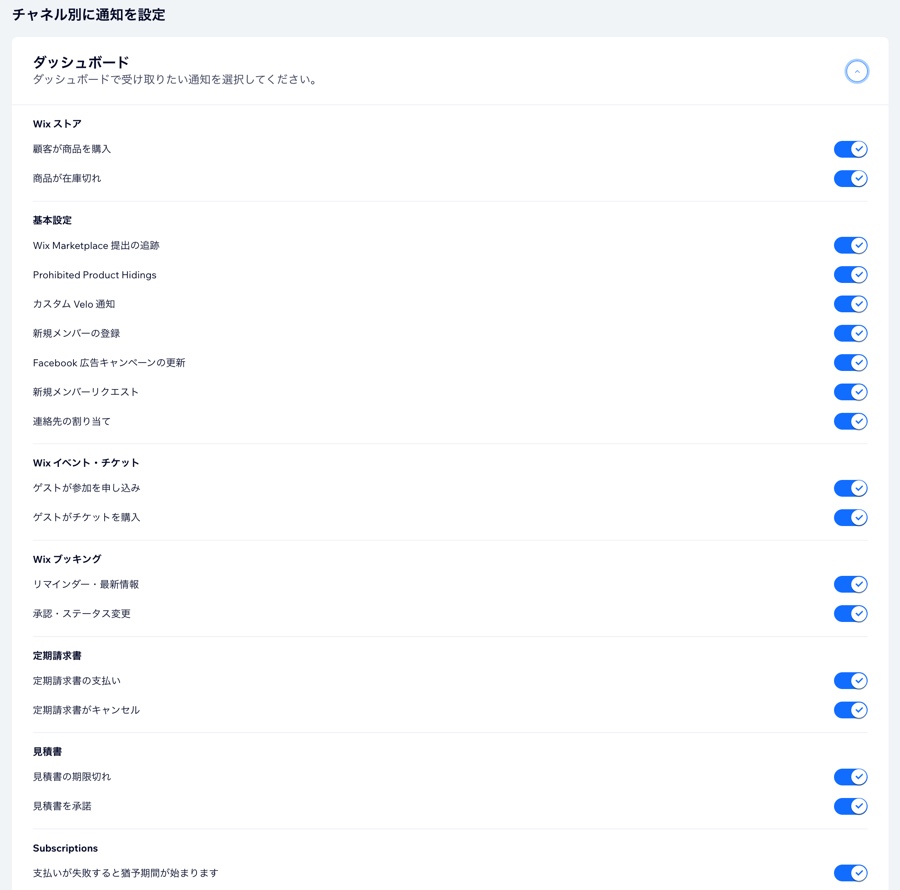Viewport: 900px width, 890px height.
Task: Click the Wix Marketplace 提出の追跡 label
Action: point(96,246)
